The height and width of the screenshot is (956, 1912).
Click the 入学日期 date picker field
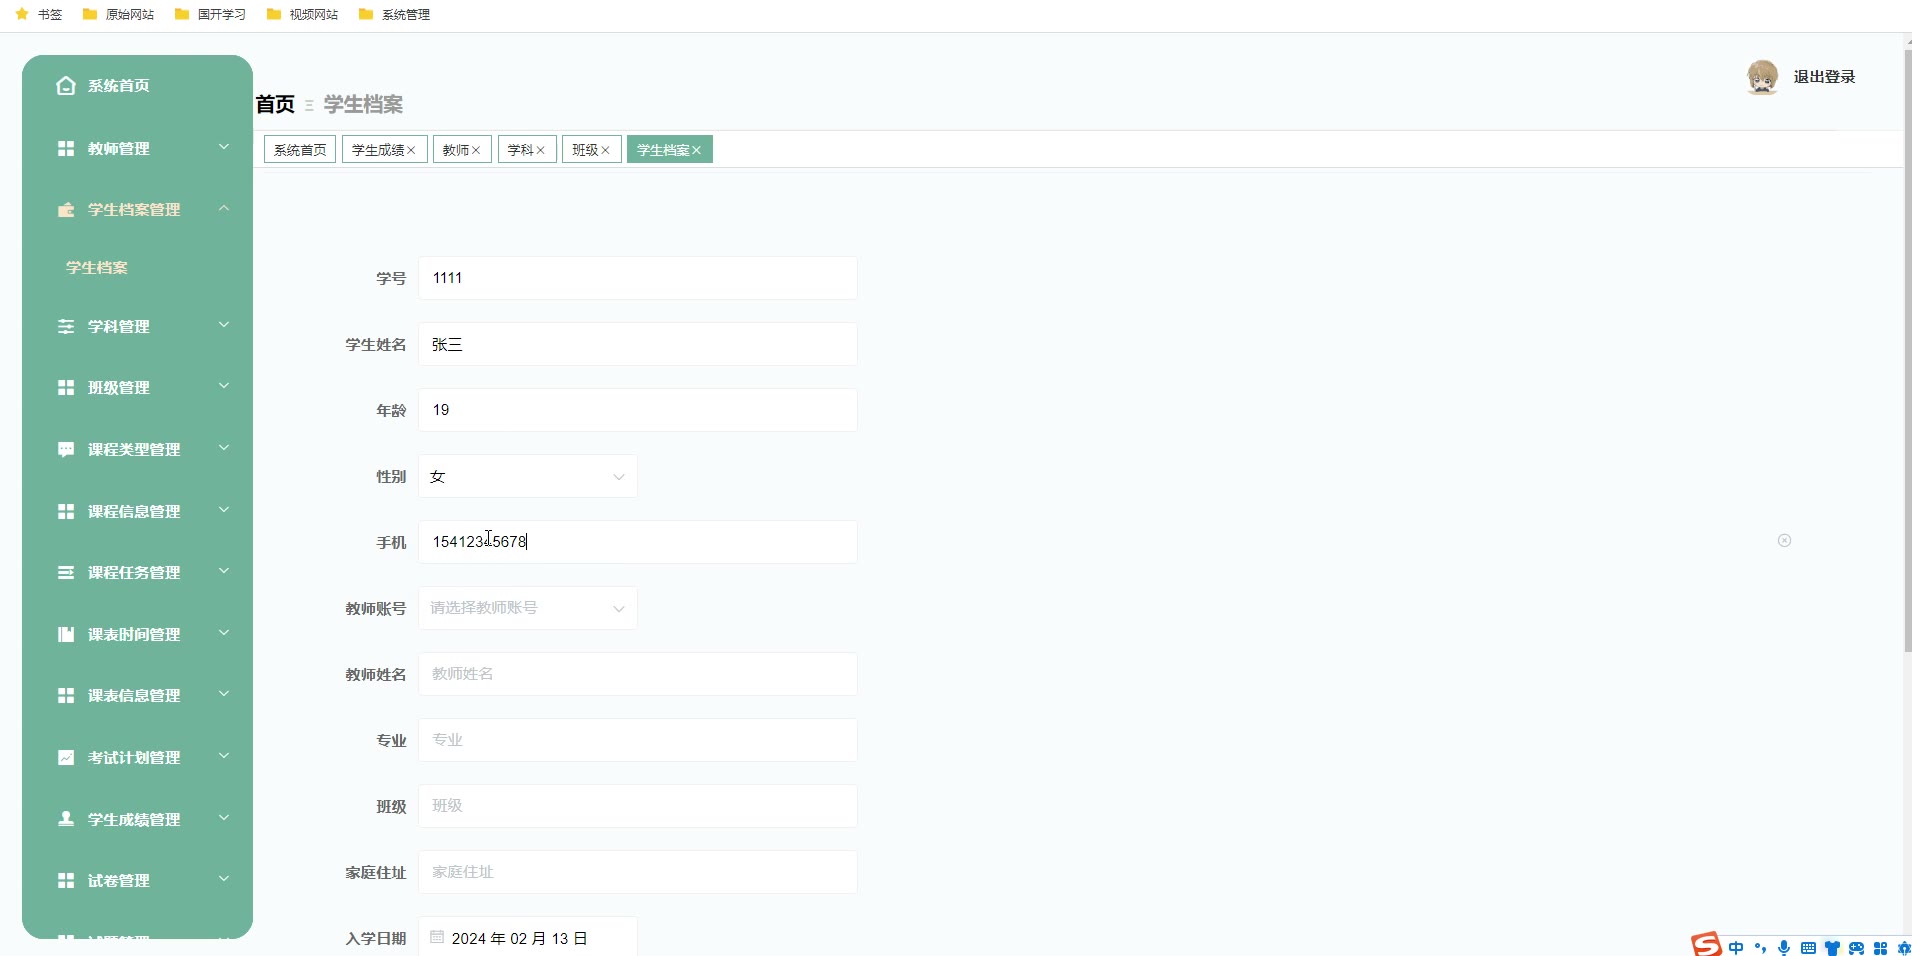(x=528, y=937)
